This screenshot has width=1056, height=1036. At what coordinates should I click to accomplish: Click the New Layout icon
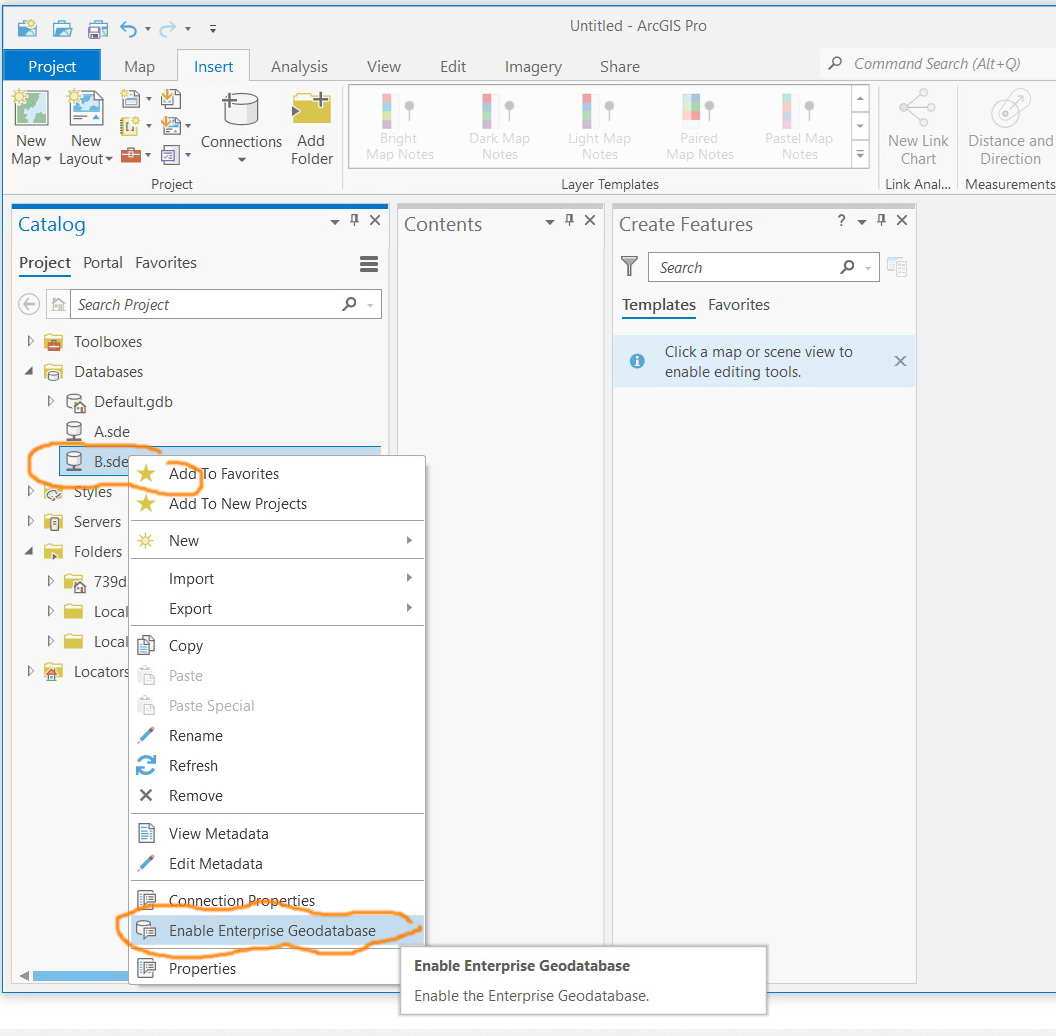[86, 108]
